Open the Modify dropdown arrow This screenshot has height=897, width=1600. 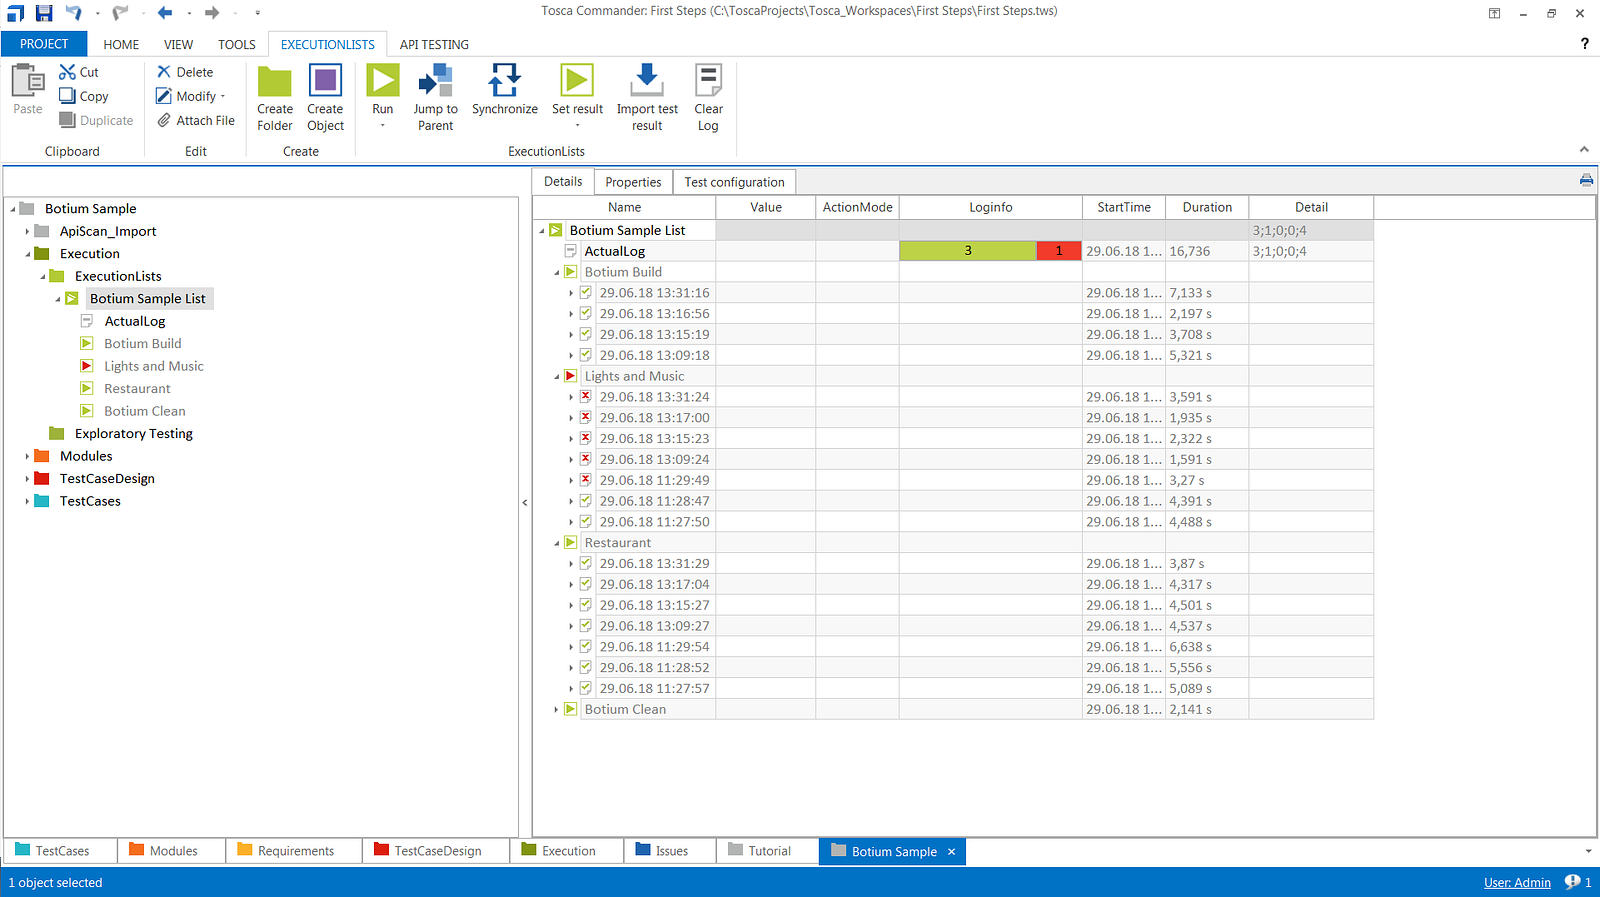click(x=223, y=97)
